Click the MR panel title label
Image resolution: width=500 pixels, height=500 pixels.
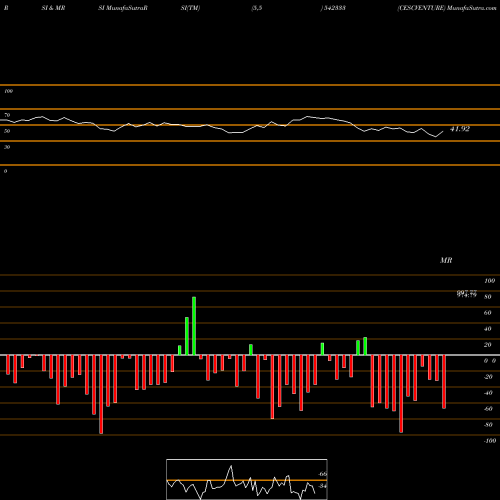pyautogui.click(x=446, y=260)
